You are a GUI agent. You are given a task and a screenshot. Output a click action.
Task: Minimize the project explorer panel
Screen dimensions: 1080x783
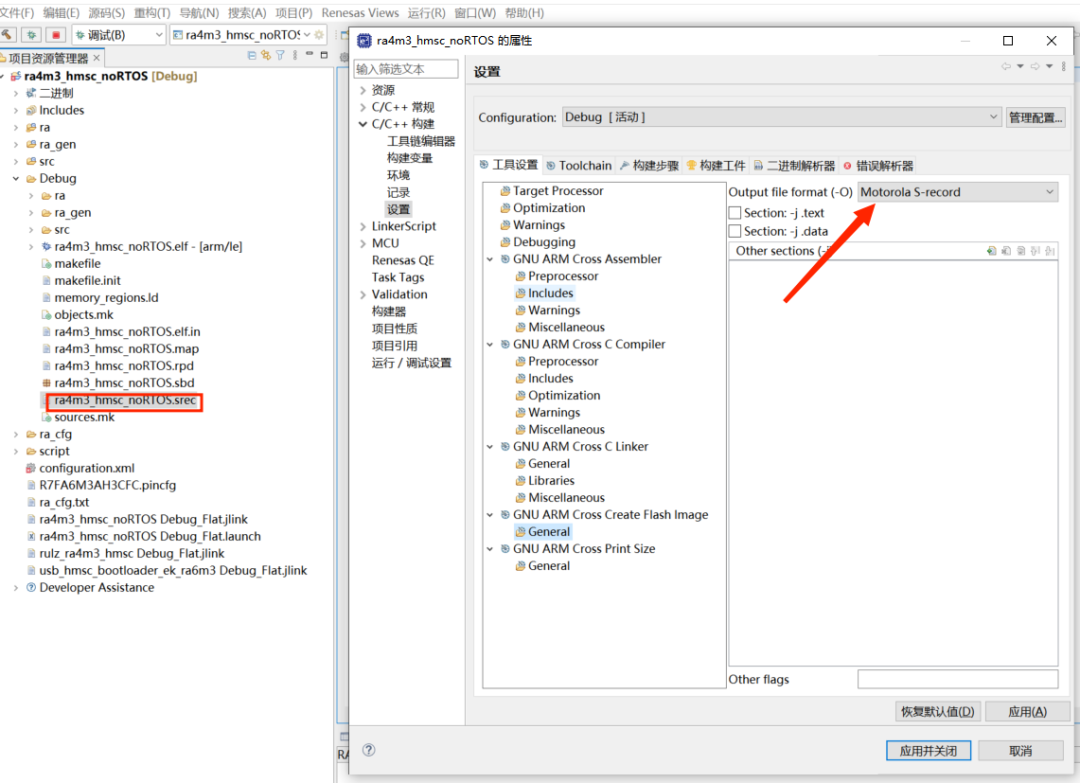click(x=309, y=54)
